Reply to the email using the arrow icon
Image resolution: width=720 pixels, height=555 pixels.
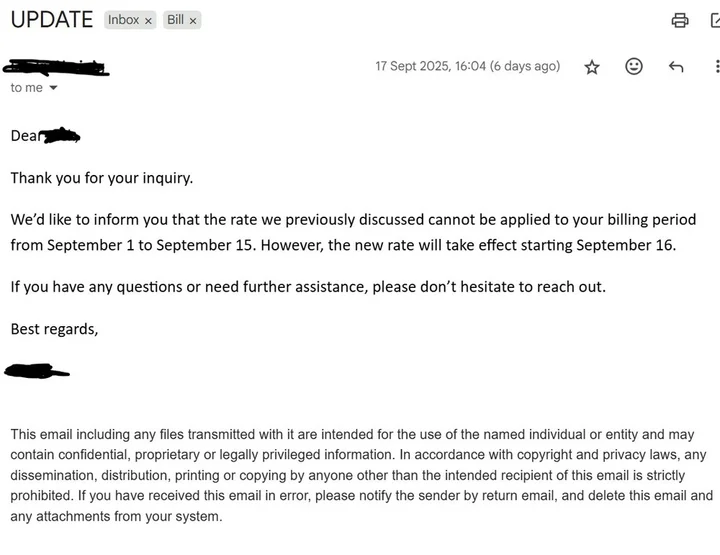tap(676, 67)
